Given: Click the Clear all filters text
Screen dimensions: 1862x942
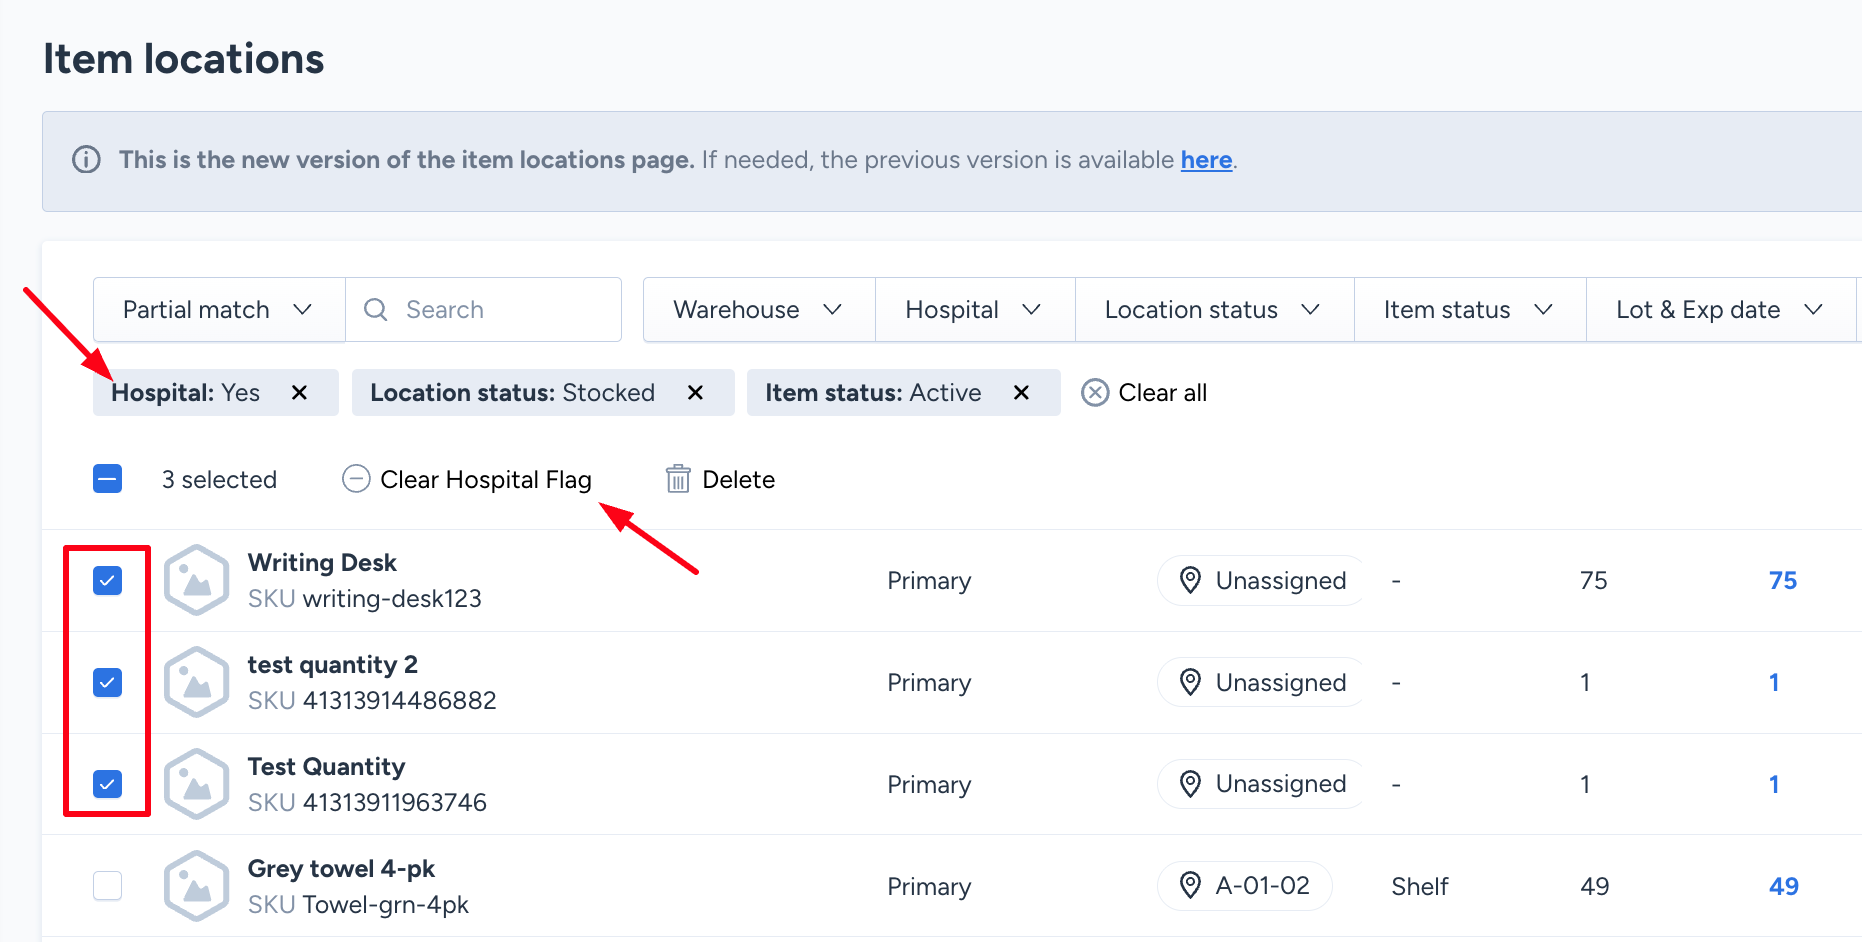Looking at the screenshot, I should [x=1163, y=393].
